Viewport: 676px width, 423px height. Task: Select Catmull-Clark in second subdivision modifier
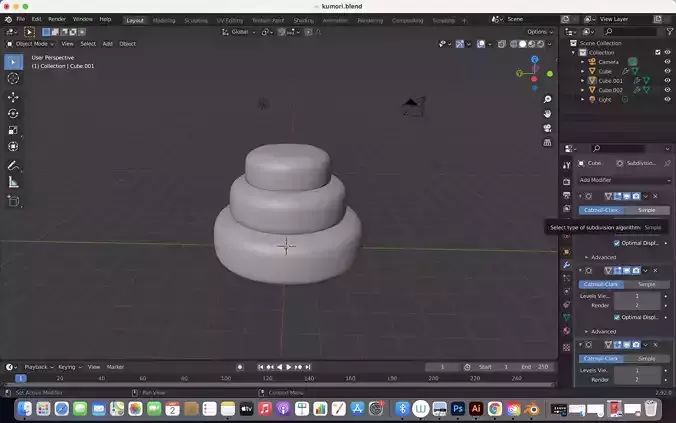[x=601, y=284]
